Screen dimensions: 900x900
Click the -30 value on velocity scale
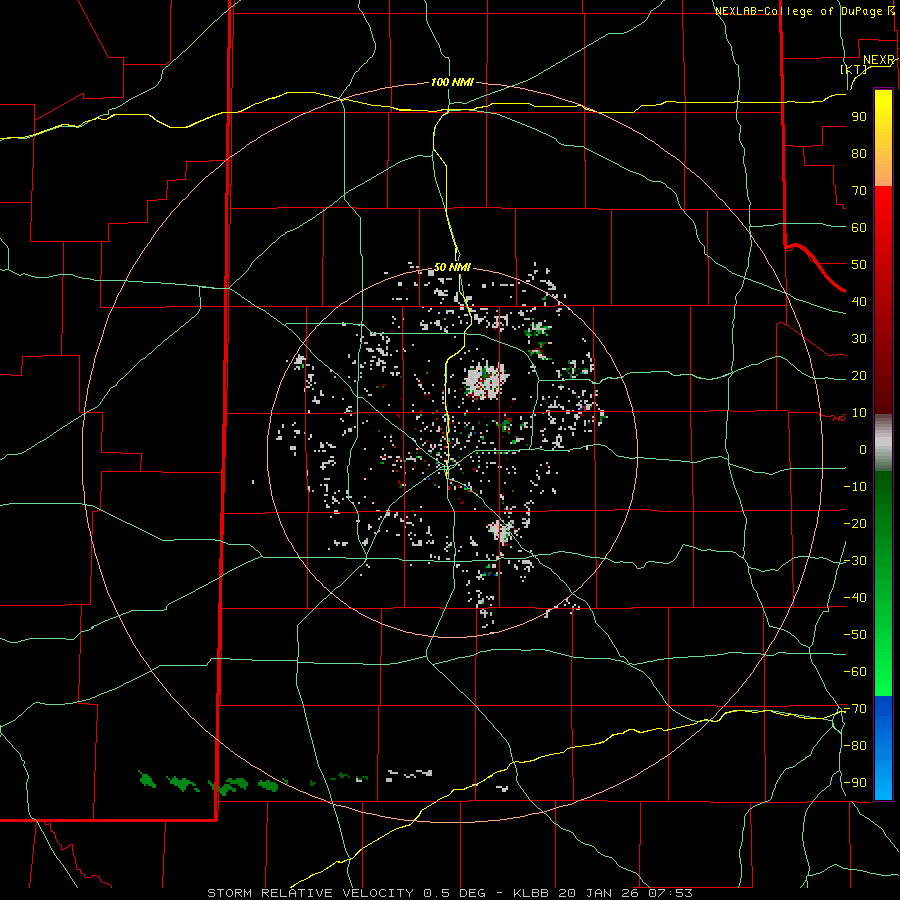coord(855,561)
